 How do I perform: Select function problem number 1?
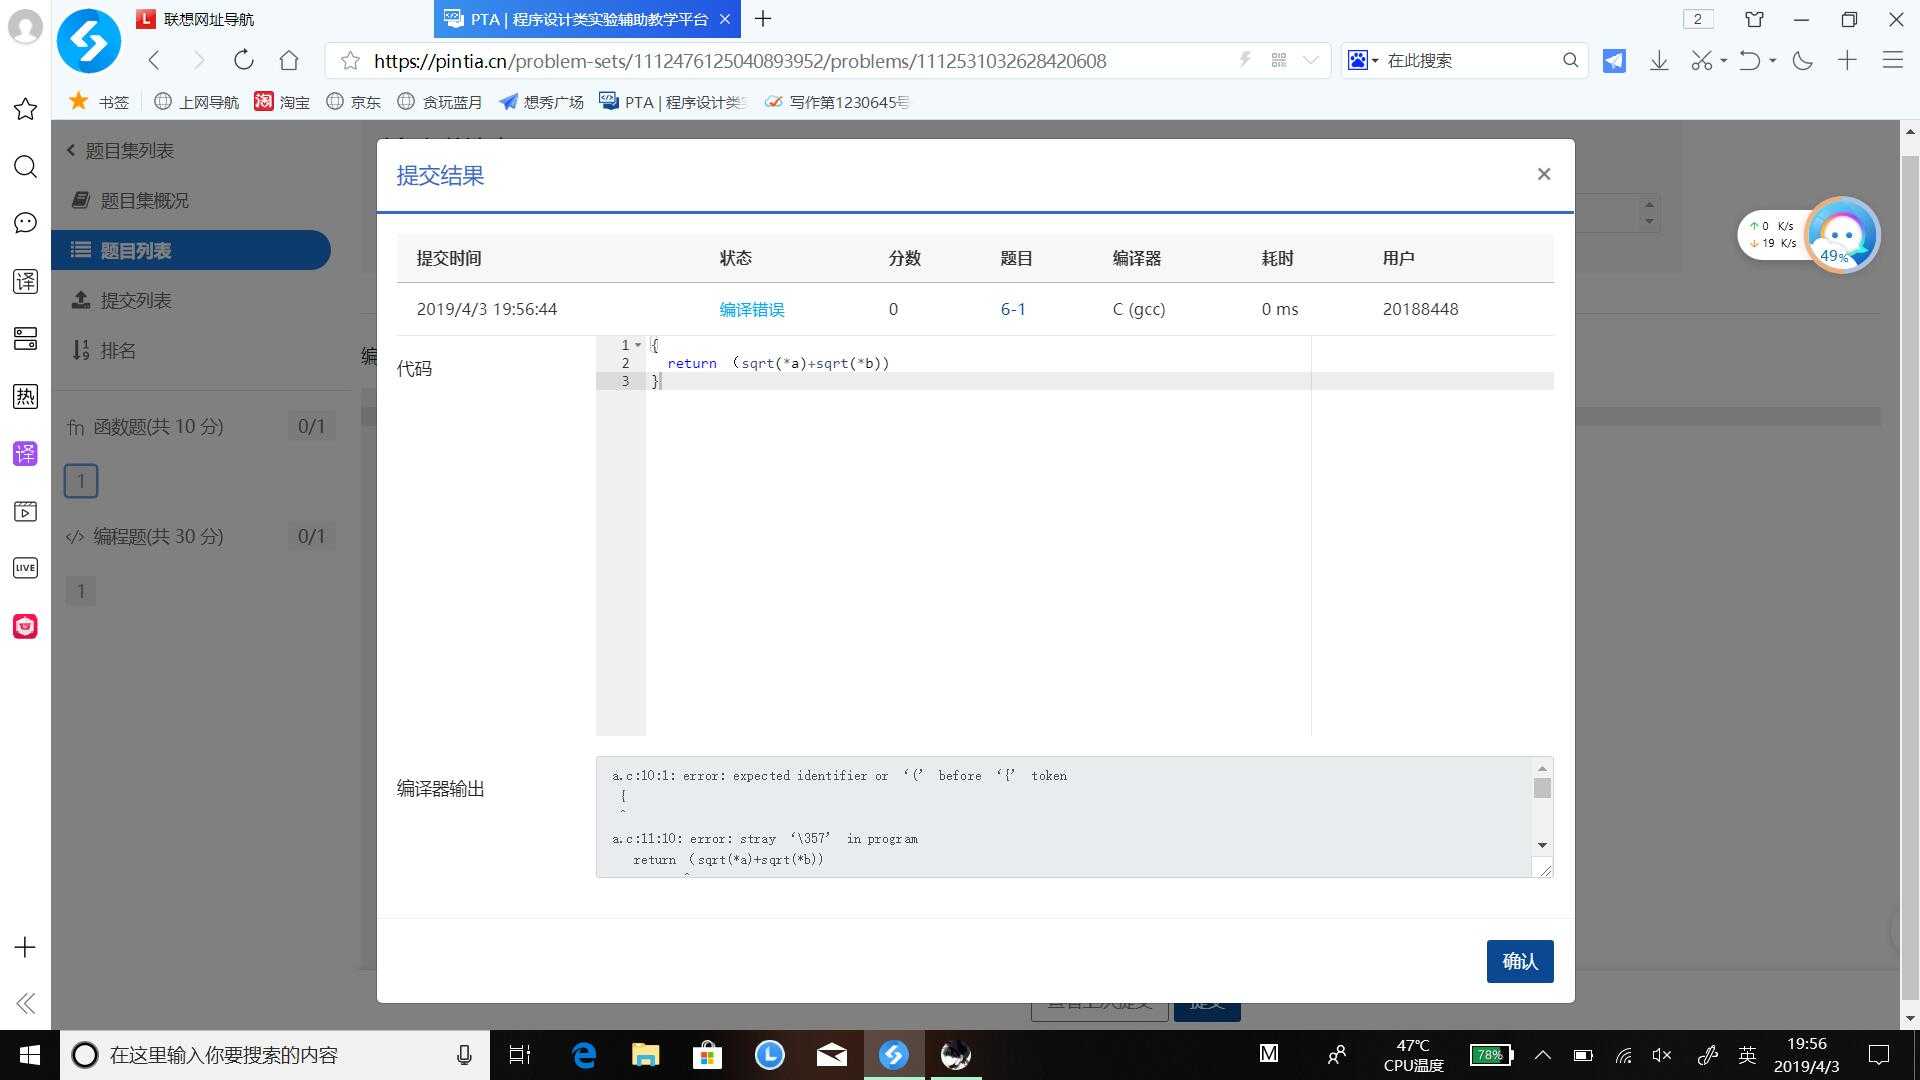coord(81,481)
